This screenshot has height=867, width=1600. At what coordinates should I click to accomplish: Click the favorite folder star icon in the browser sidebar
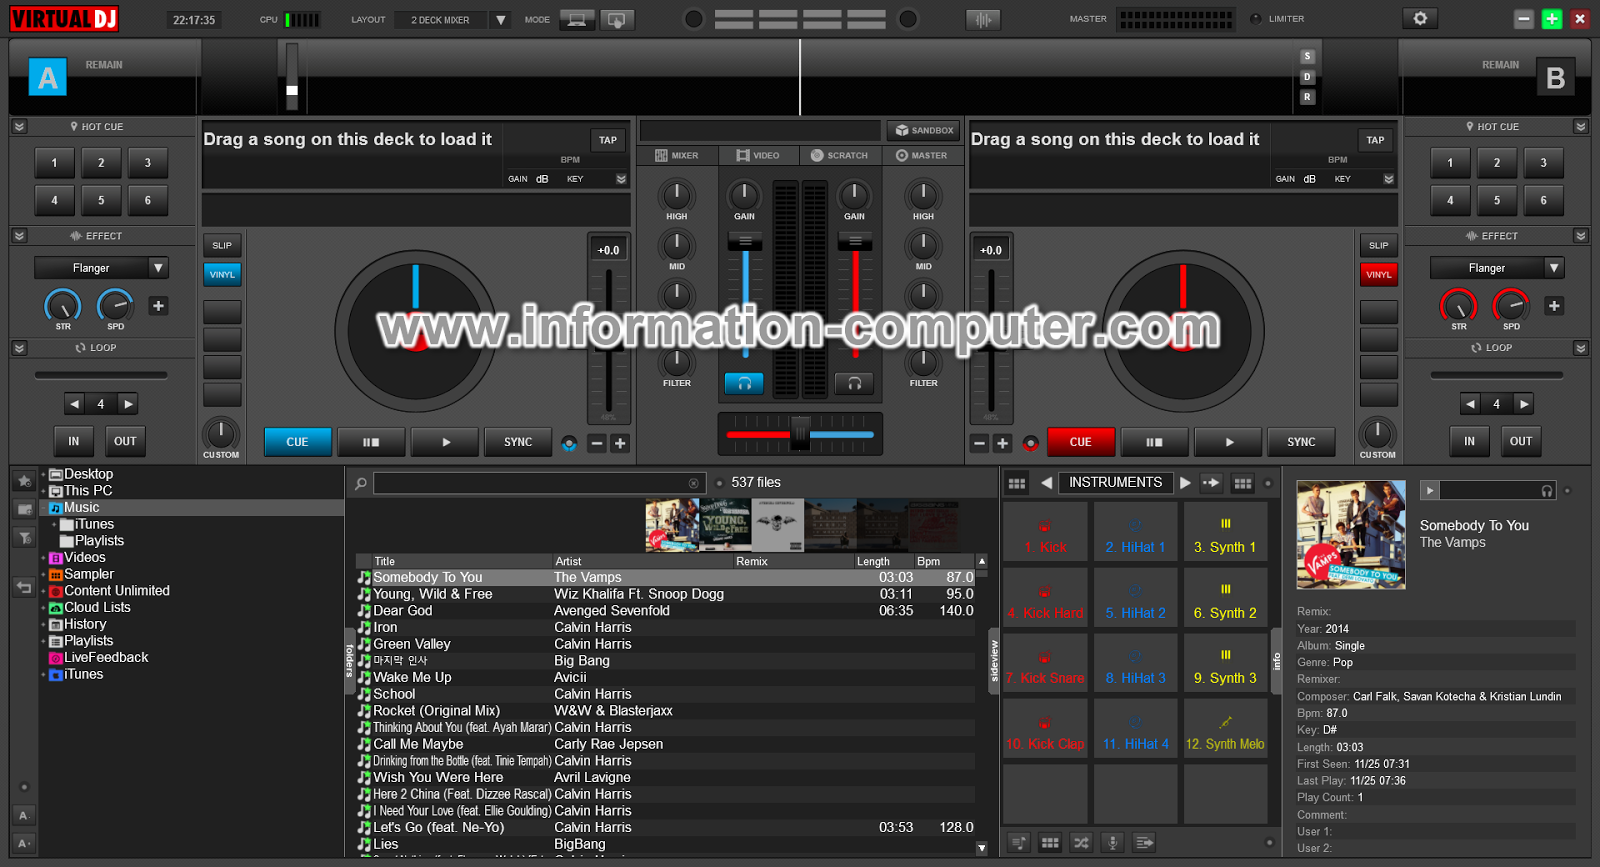point(25,481)
